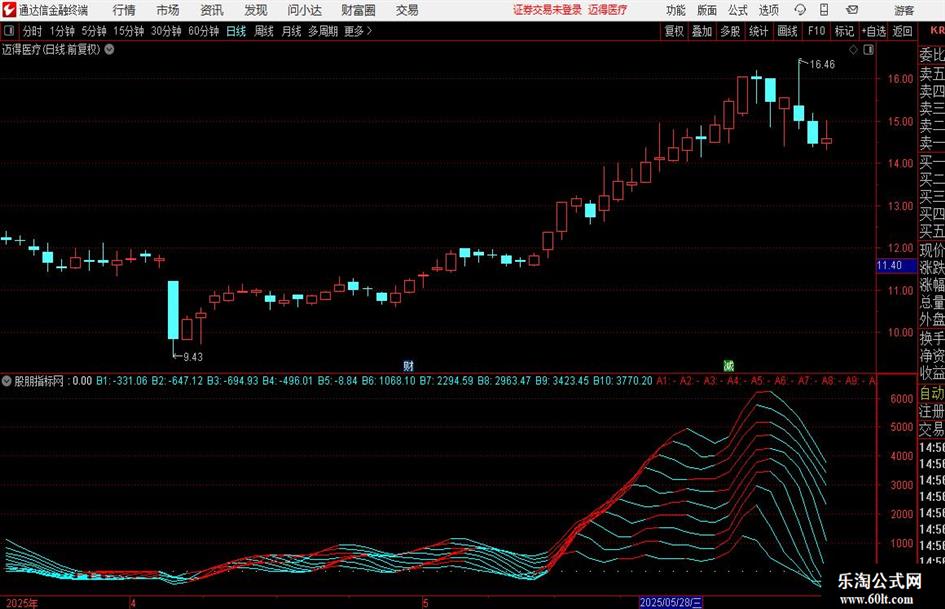Screen dimensions: 945x609
Task: Open the 股朋指标网 indicator dropdown arrow
Action: coord(6,381)
